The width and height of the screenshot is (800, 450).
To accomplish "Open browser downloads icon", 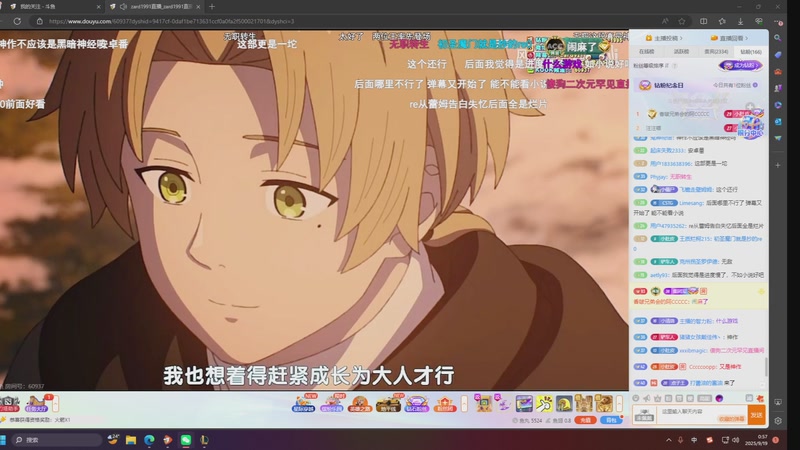I will point(740,21).
